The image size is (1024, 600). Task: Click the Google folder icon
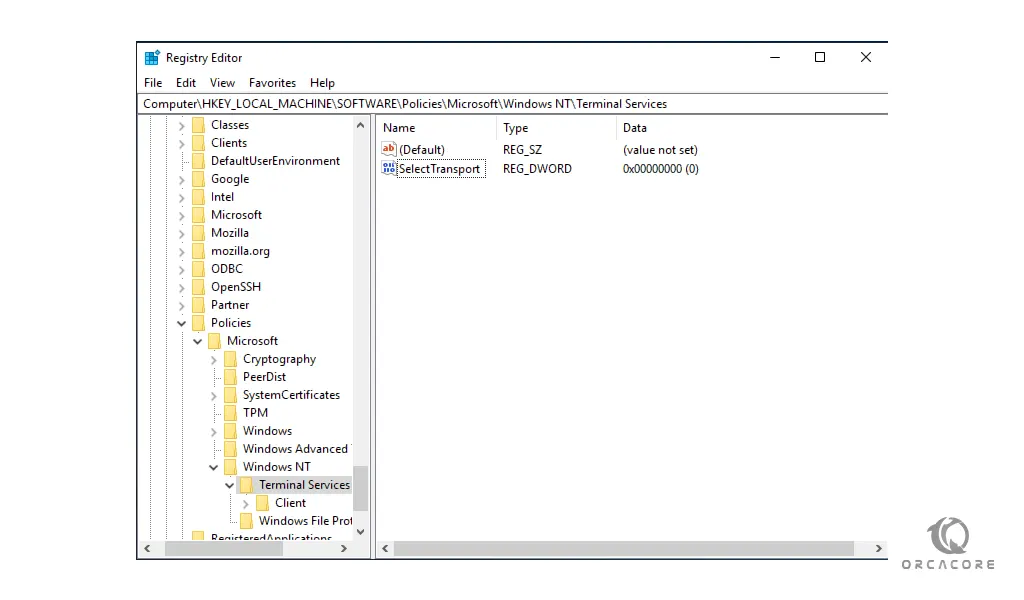click(x=199, y=179)
